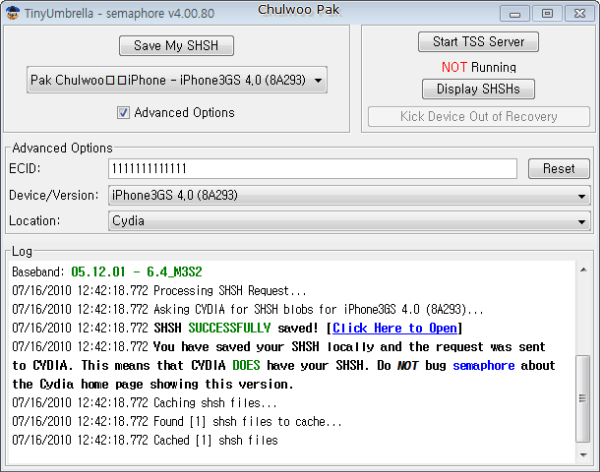Click inside the ECID input field

tap(313, 169)
